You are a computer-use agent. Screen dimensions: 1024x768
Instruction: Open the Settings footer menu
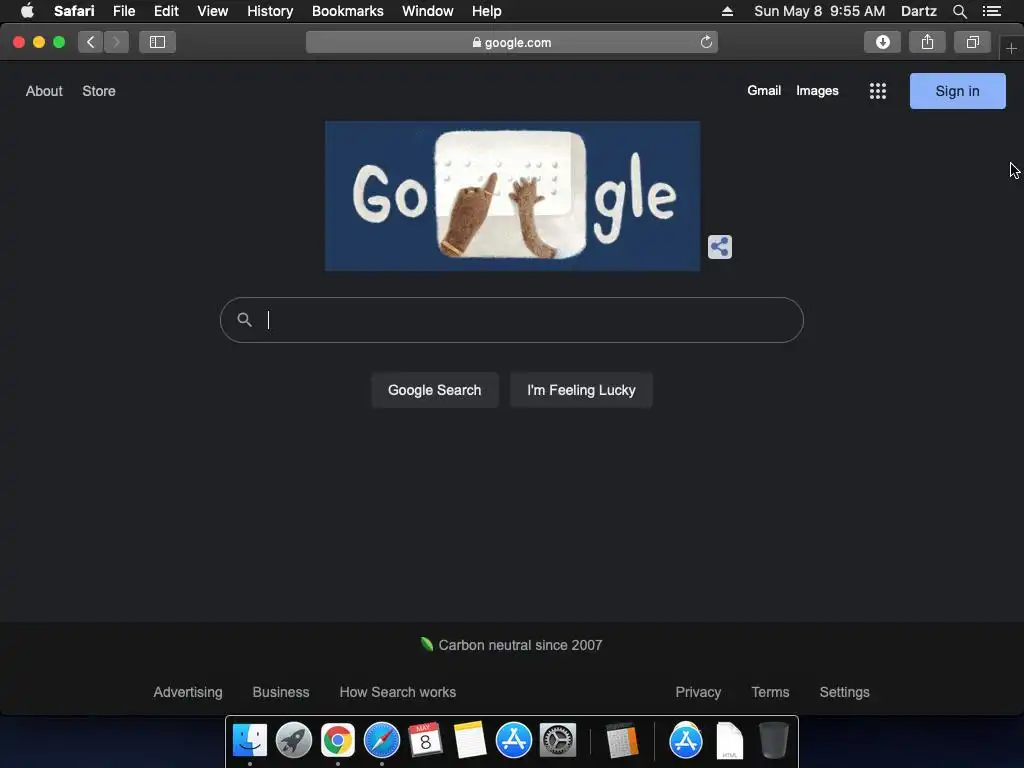(844, 692)
